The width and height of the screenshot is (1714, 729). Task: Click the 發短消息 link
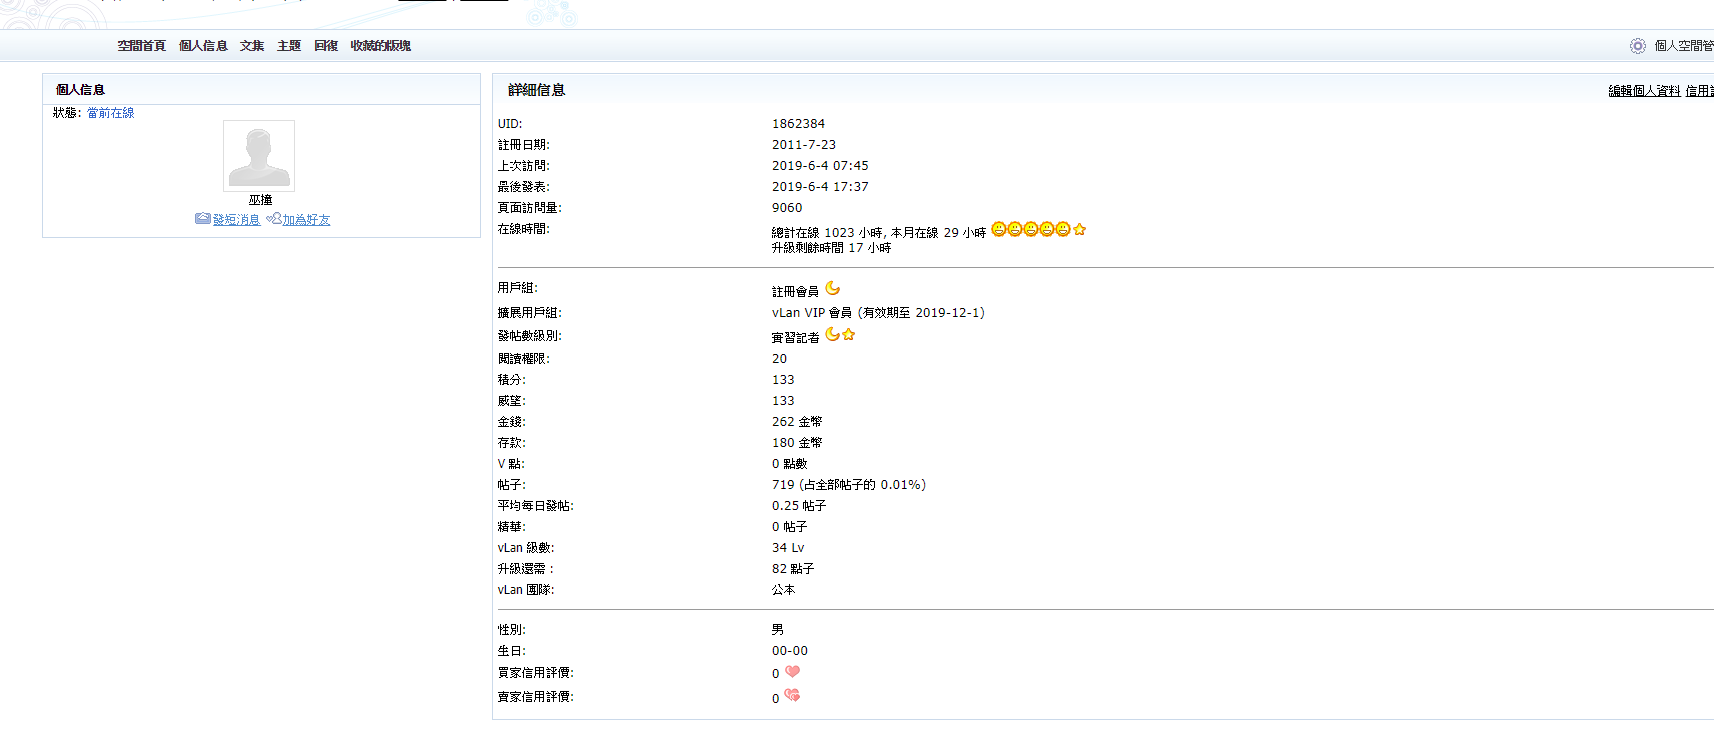coord(236,220)
